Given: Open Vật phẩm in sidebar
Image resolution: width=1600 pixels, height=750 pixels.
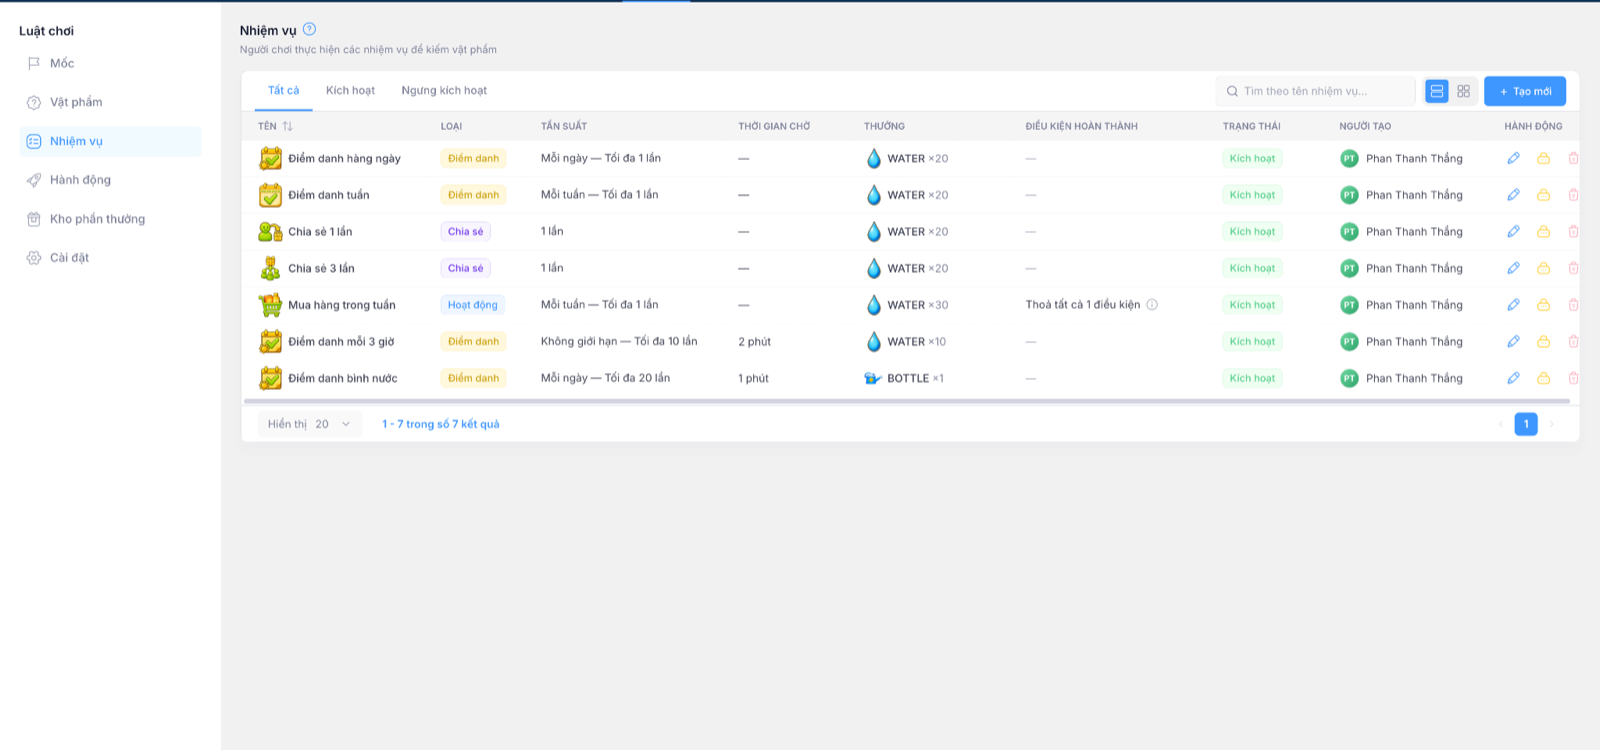Looking at the screenshot, I should 76,102.
